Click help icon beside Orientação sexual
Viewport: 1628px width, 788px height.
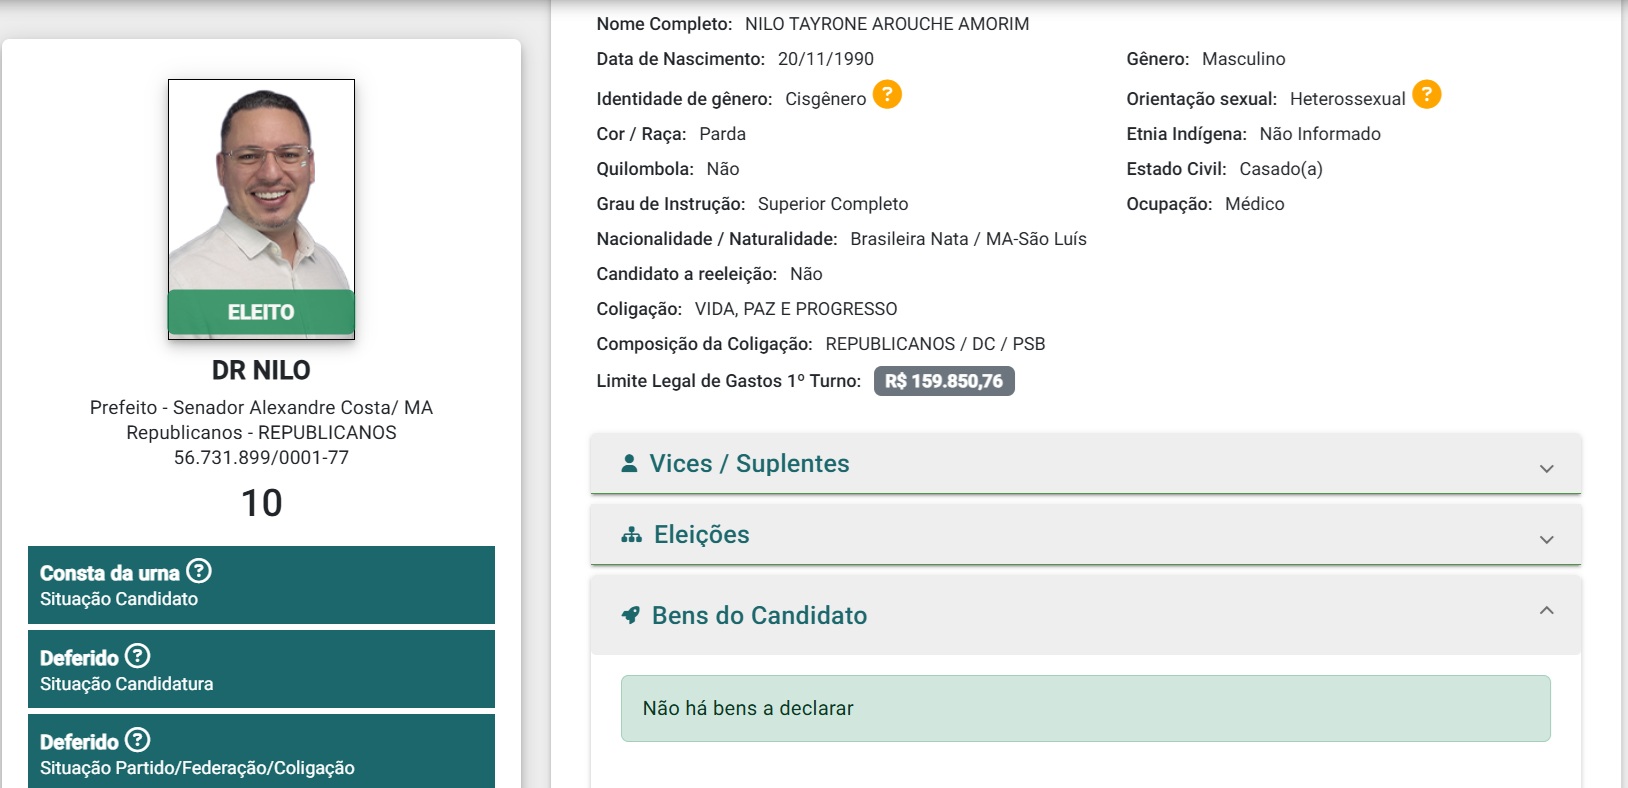1427,95
